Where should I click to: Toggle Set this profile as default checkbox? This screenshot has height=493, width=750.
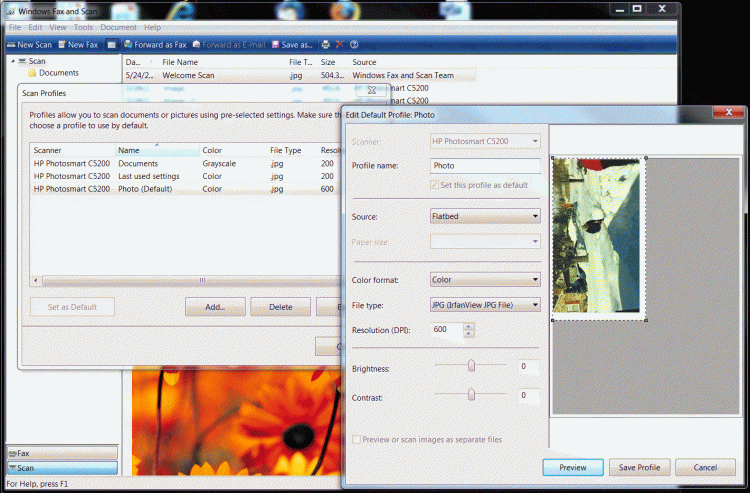tap(434, 185)
